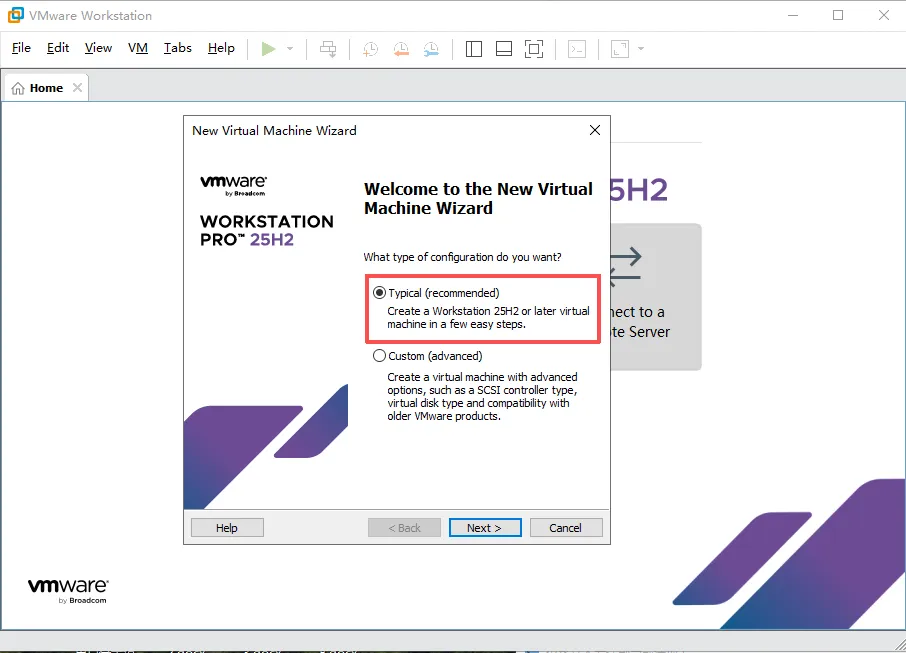Screen dimensions: 906x653
Task: Click the Cancel button in the wizard
Action: (566, 528)
